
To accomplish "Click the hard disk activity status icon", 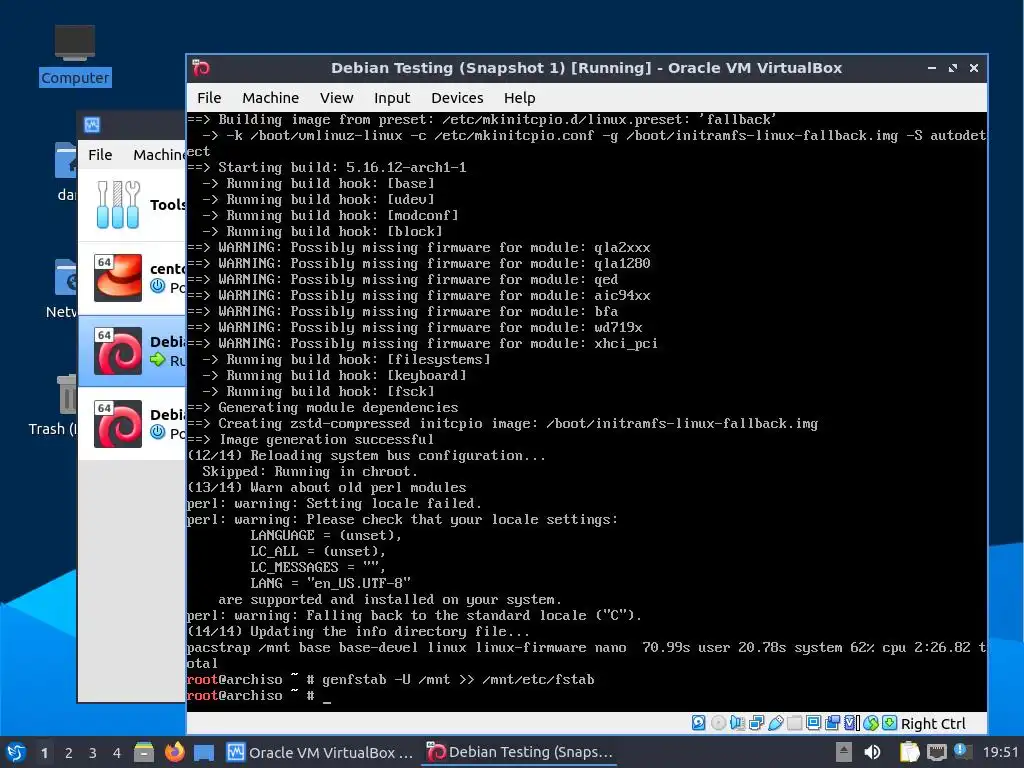I will pyautogui.click(x=698, y=723).
